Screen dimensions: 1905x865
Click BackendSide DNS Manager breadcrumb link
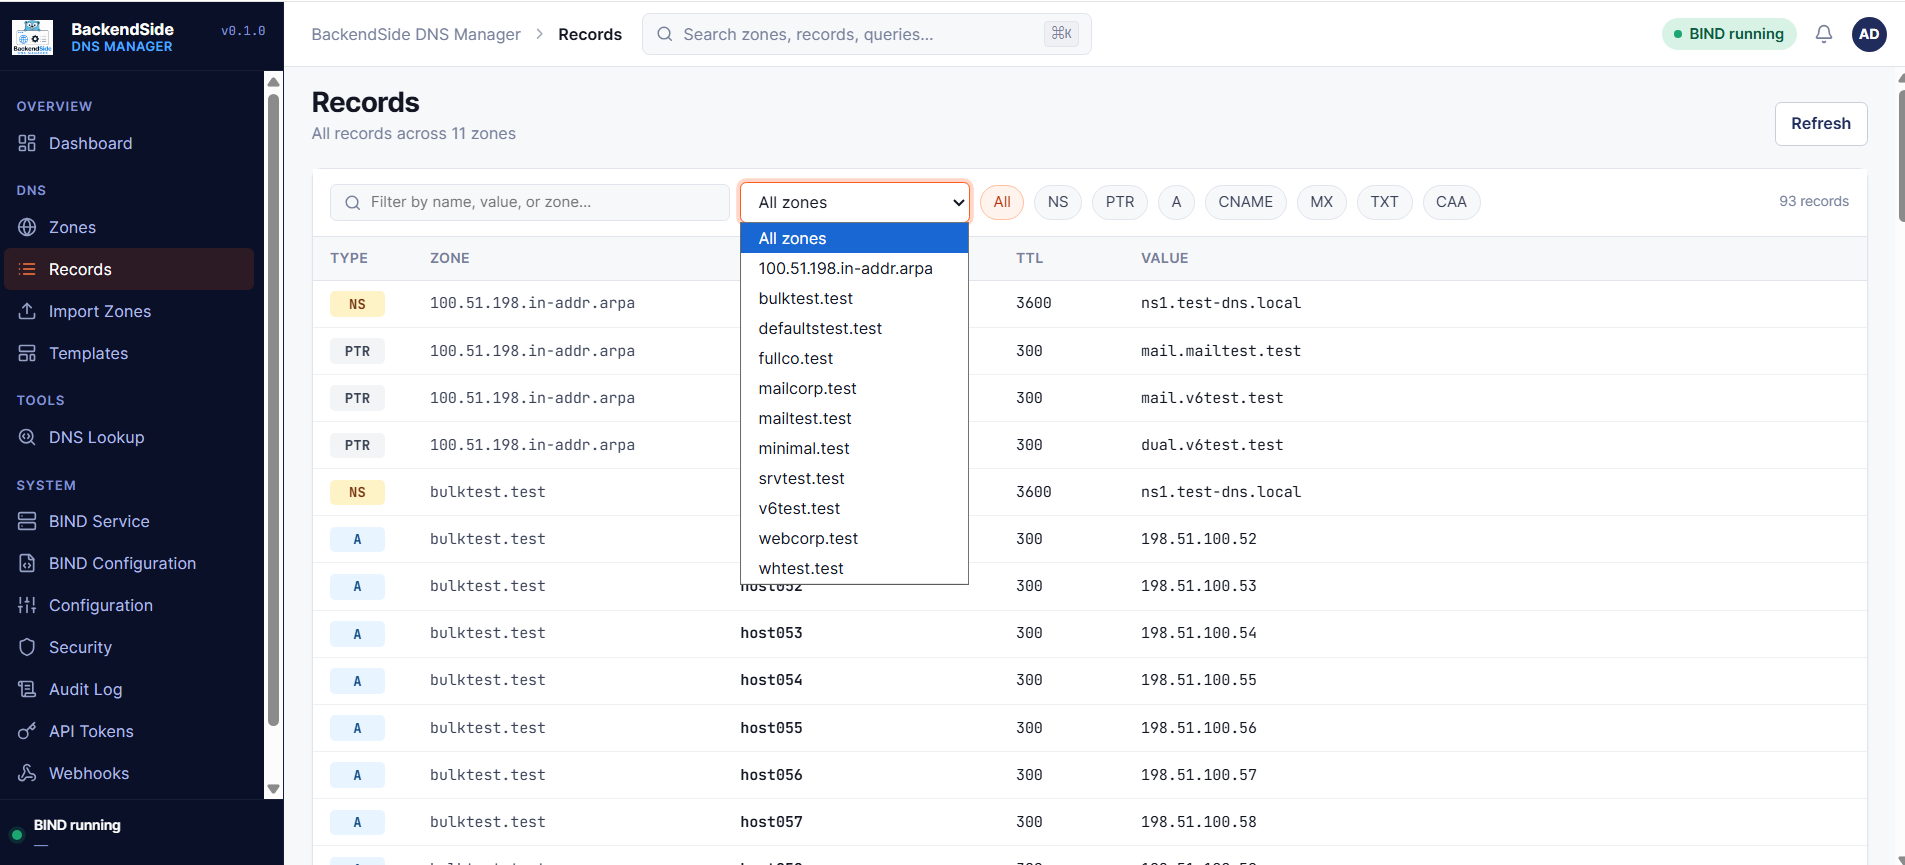tap(416, 34)
